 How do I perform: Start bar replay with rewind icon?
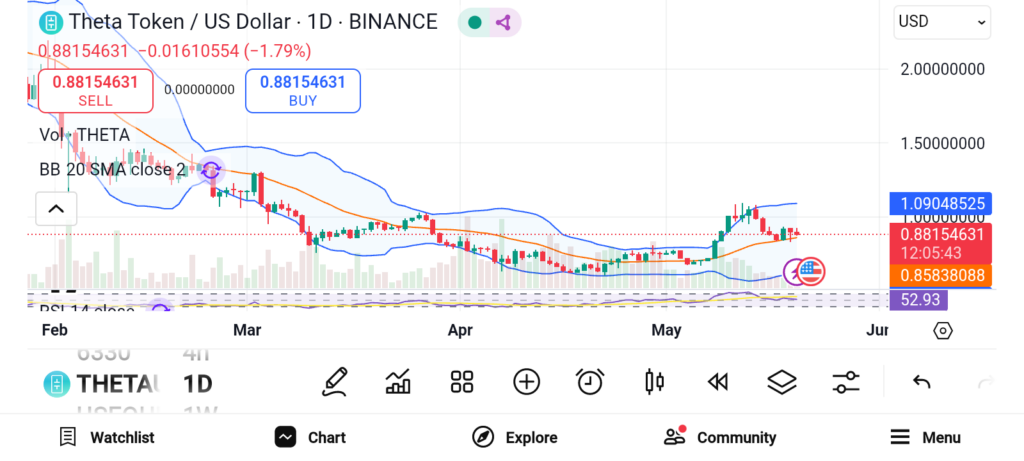717,381
